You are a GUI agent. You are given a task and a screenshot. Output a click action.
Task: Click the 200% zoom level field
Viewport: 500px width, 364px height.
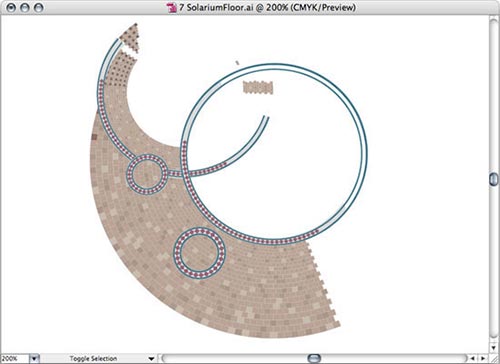(15, 359)
